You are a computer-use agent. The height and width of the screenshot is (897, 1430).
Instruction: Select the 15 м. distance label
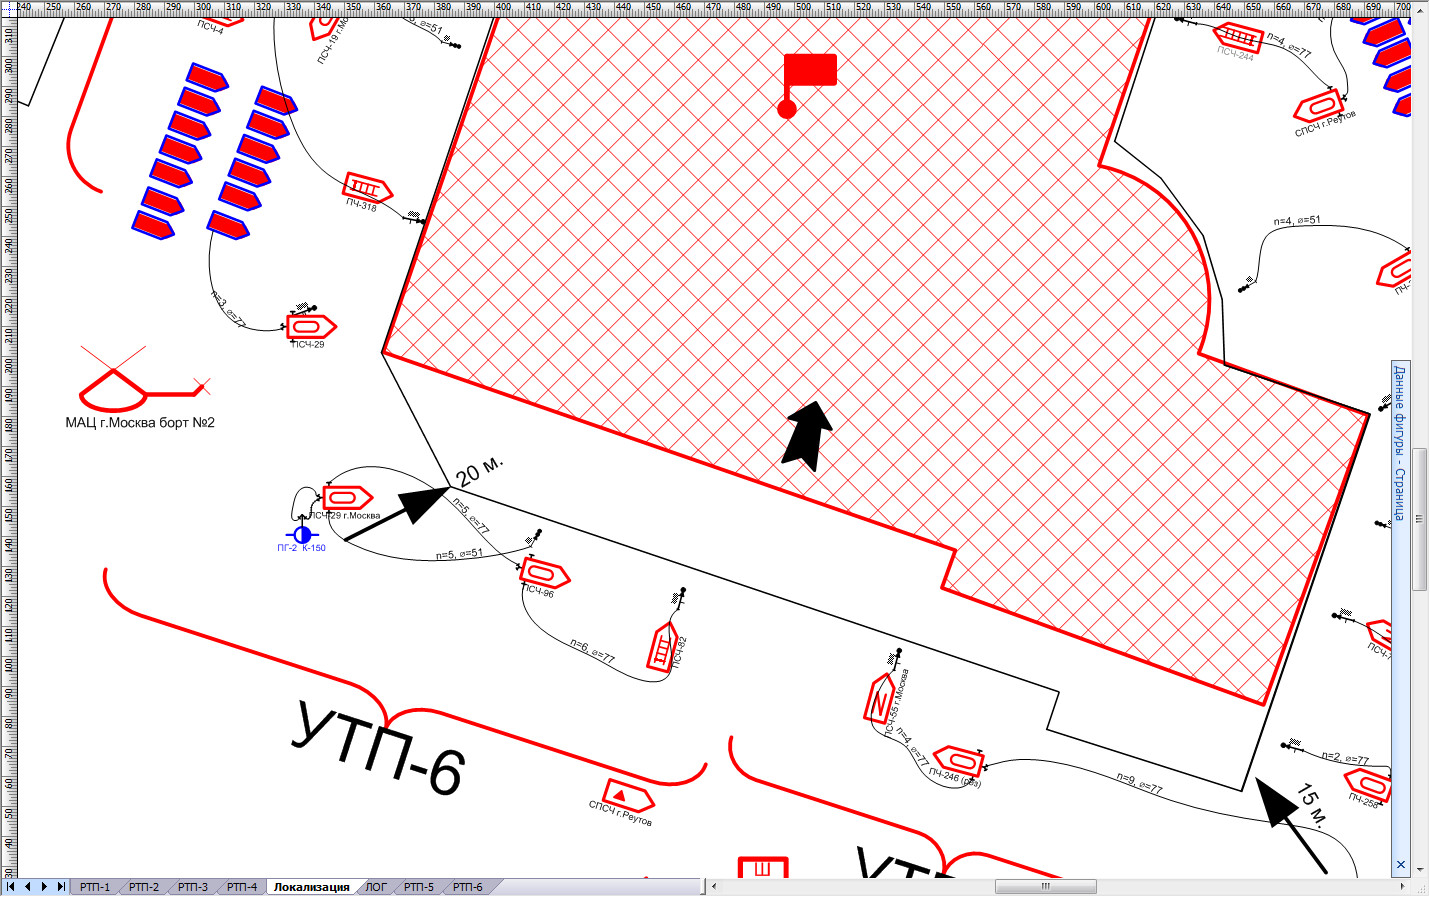(1311, 806)
